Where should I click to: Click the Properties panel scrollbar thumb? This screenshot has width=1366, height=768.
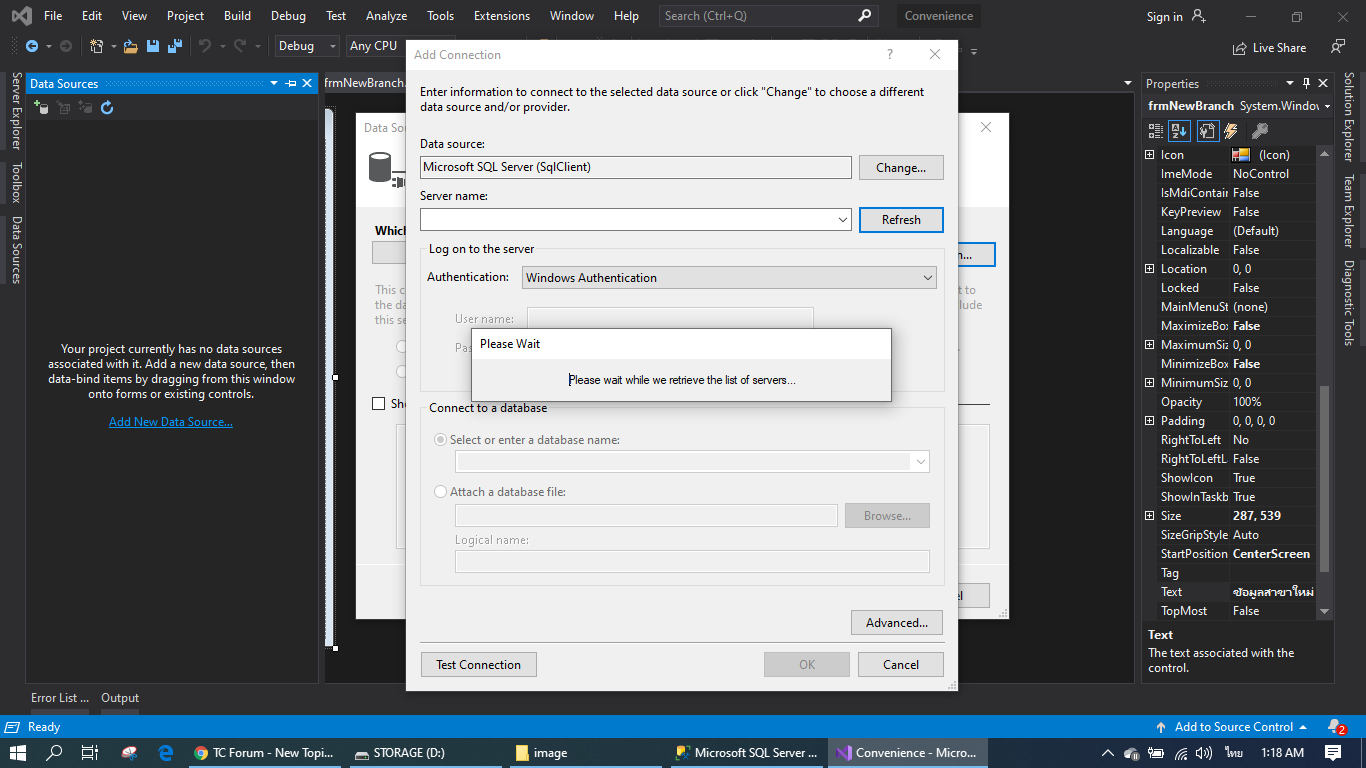[x=1325, y=480]
